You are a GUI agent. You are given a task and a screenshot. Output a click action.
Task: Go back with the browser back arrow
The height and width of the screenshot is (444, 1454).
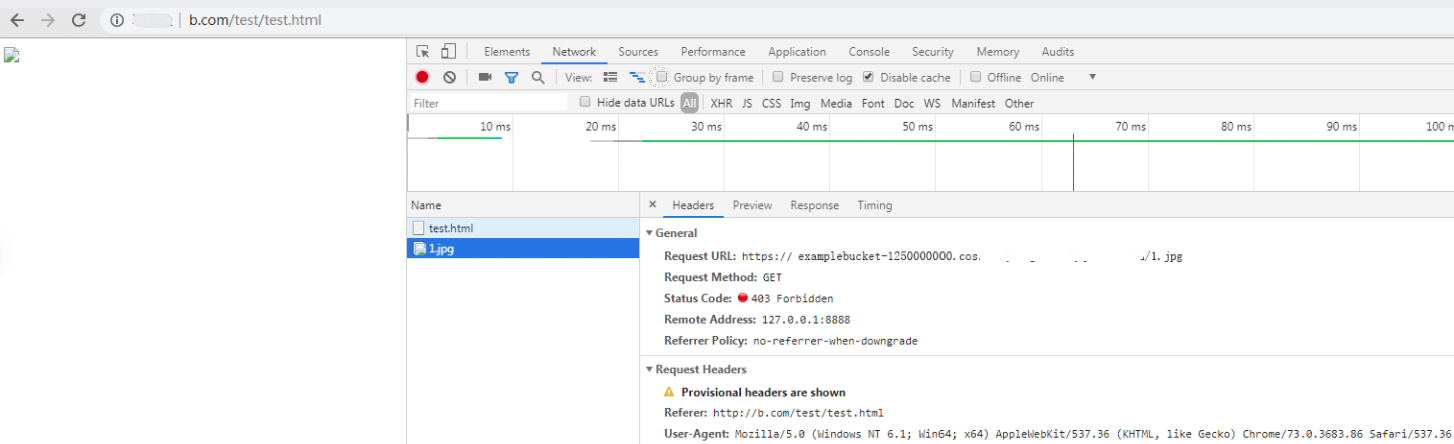pyautogui.click(x=16, y=20)
